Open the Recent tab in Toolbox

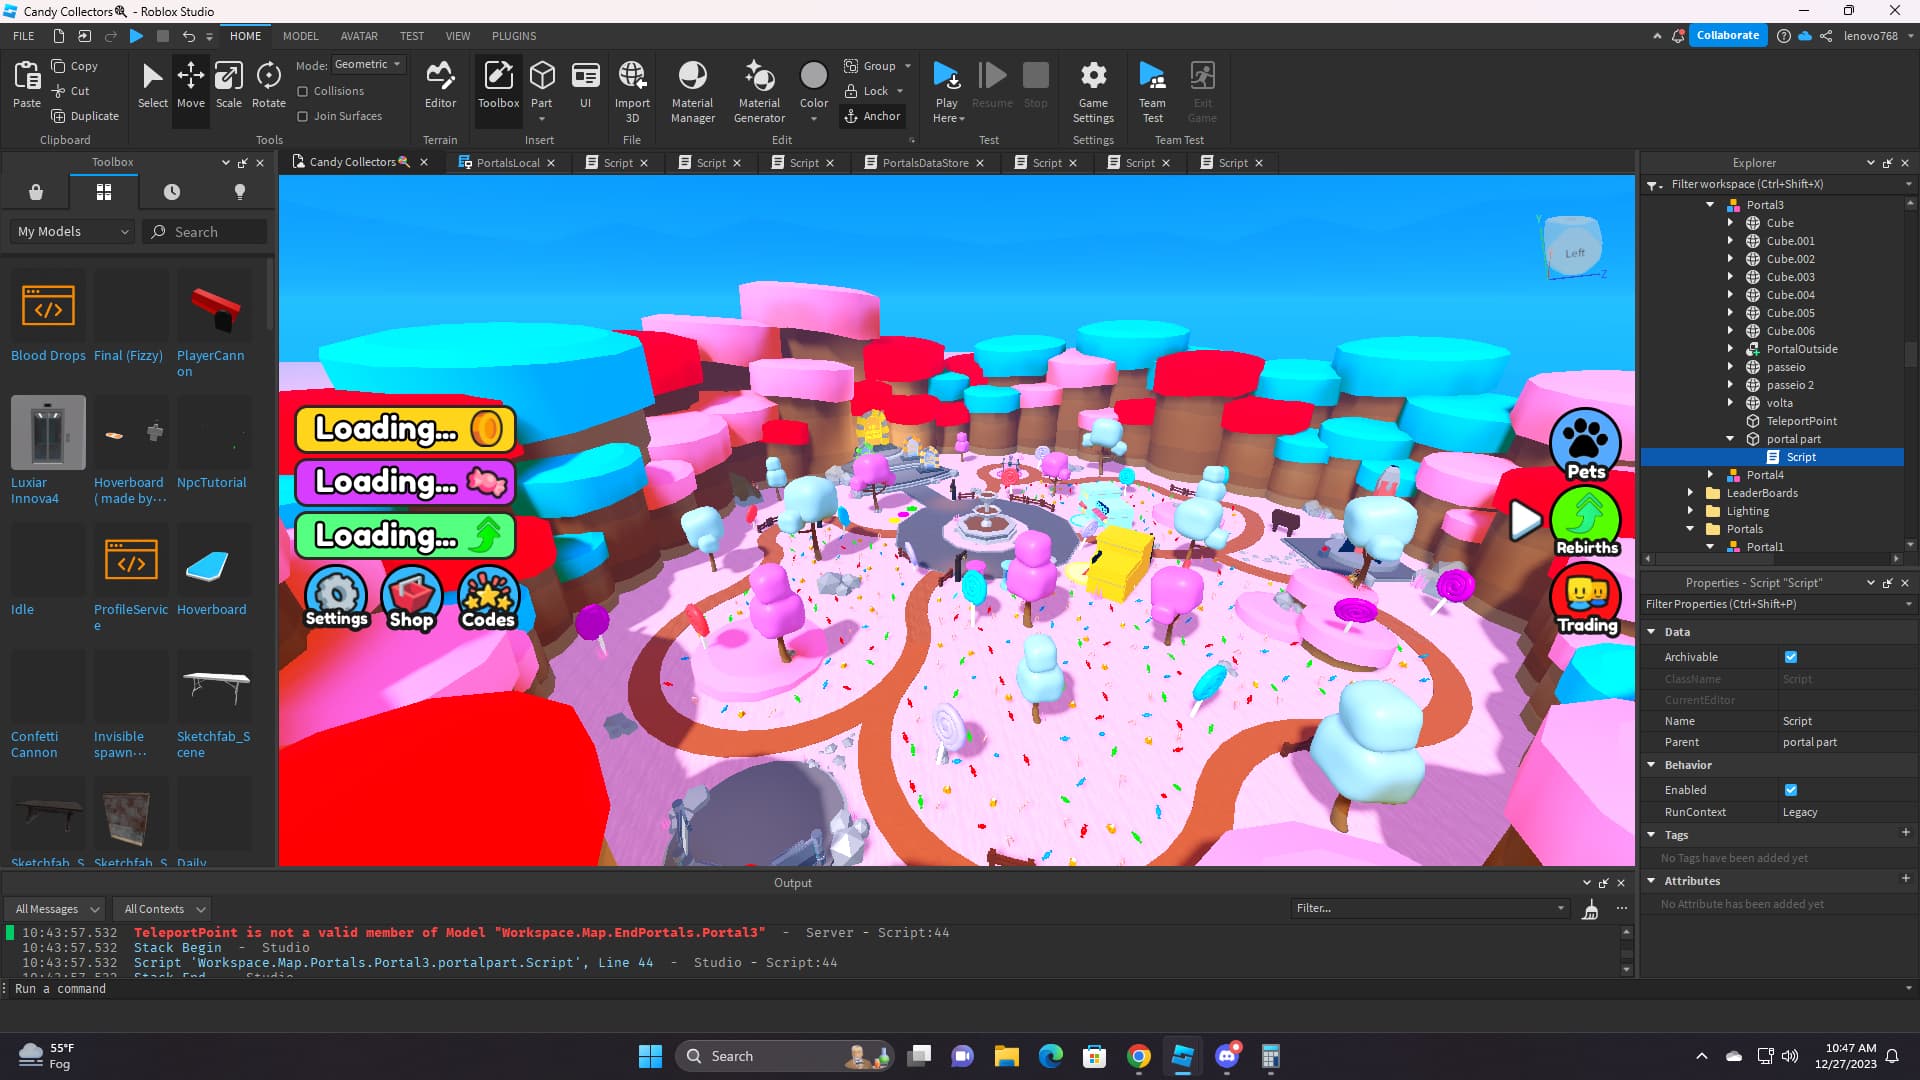[x=172, y=192]
